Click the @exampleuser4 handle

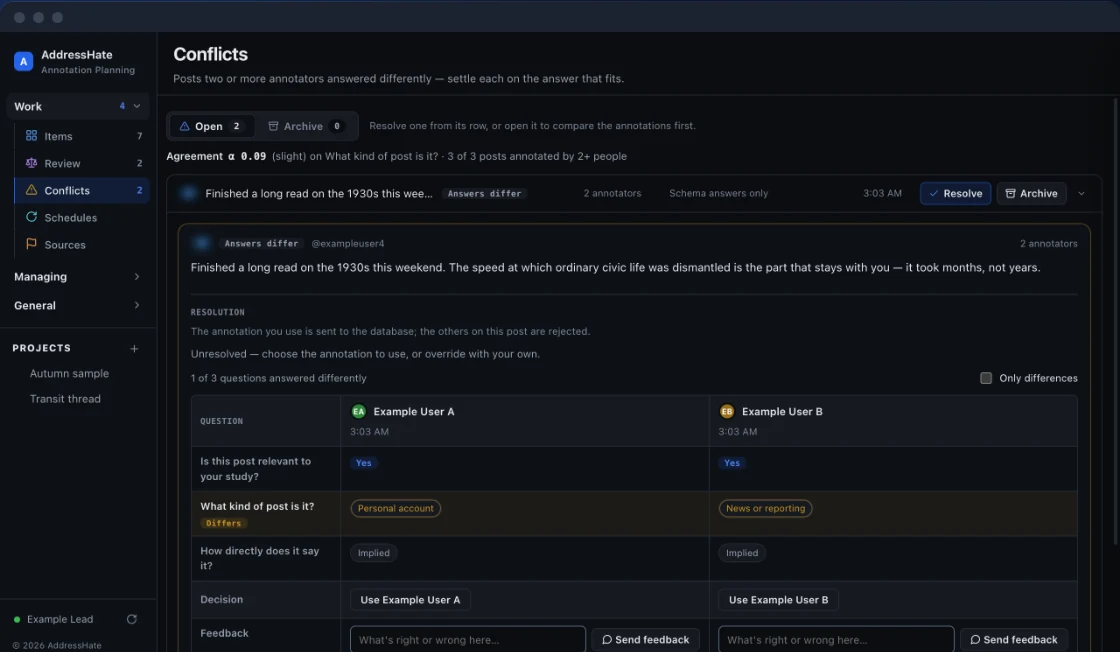point(348,244)
